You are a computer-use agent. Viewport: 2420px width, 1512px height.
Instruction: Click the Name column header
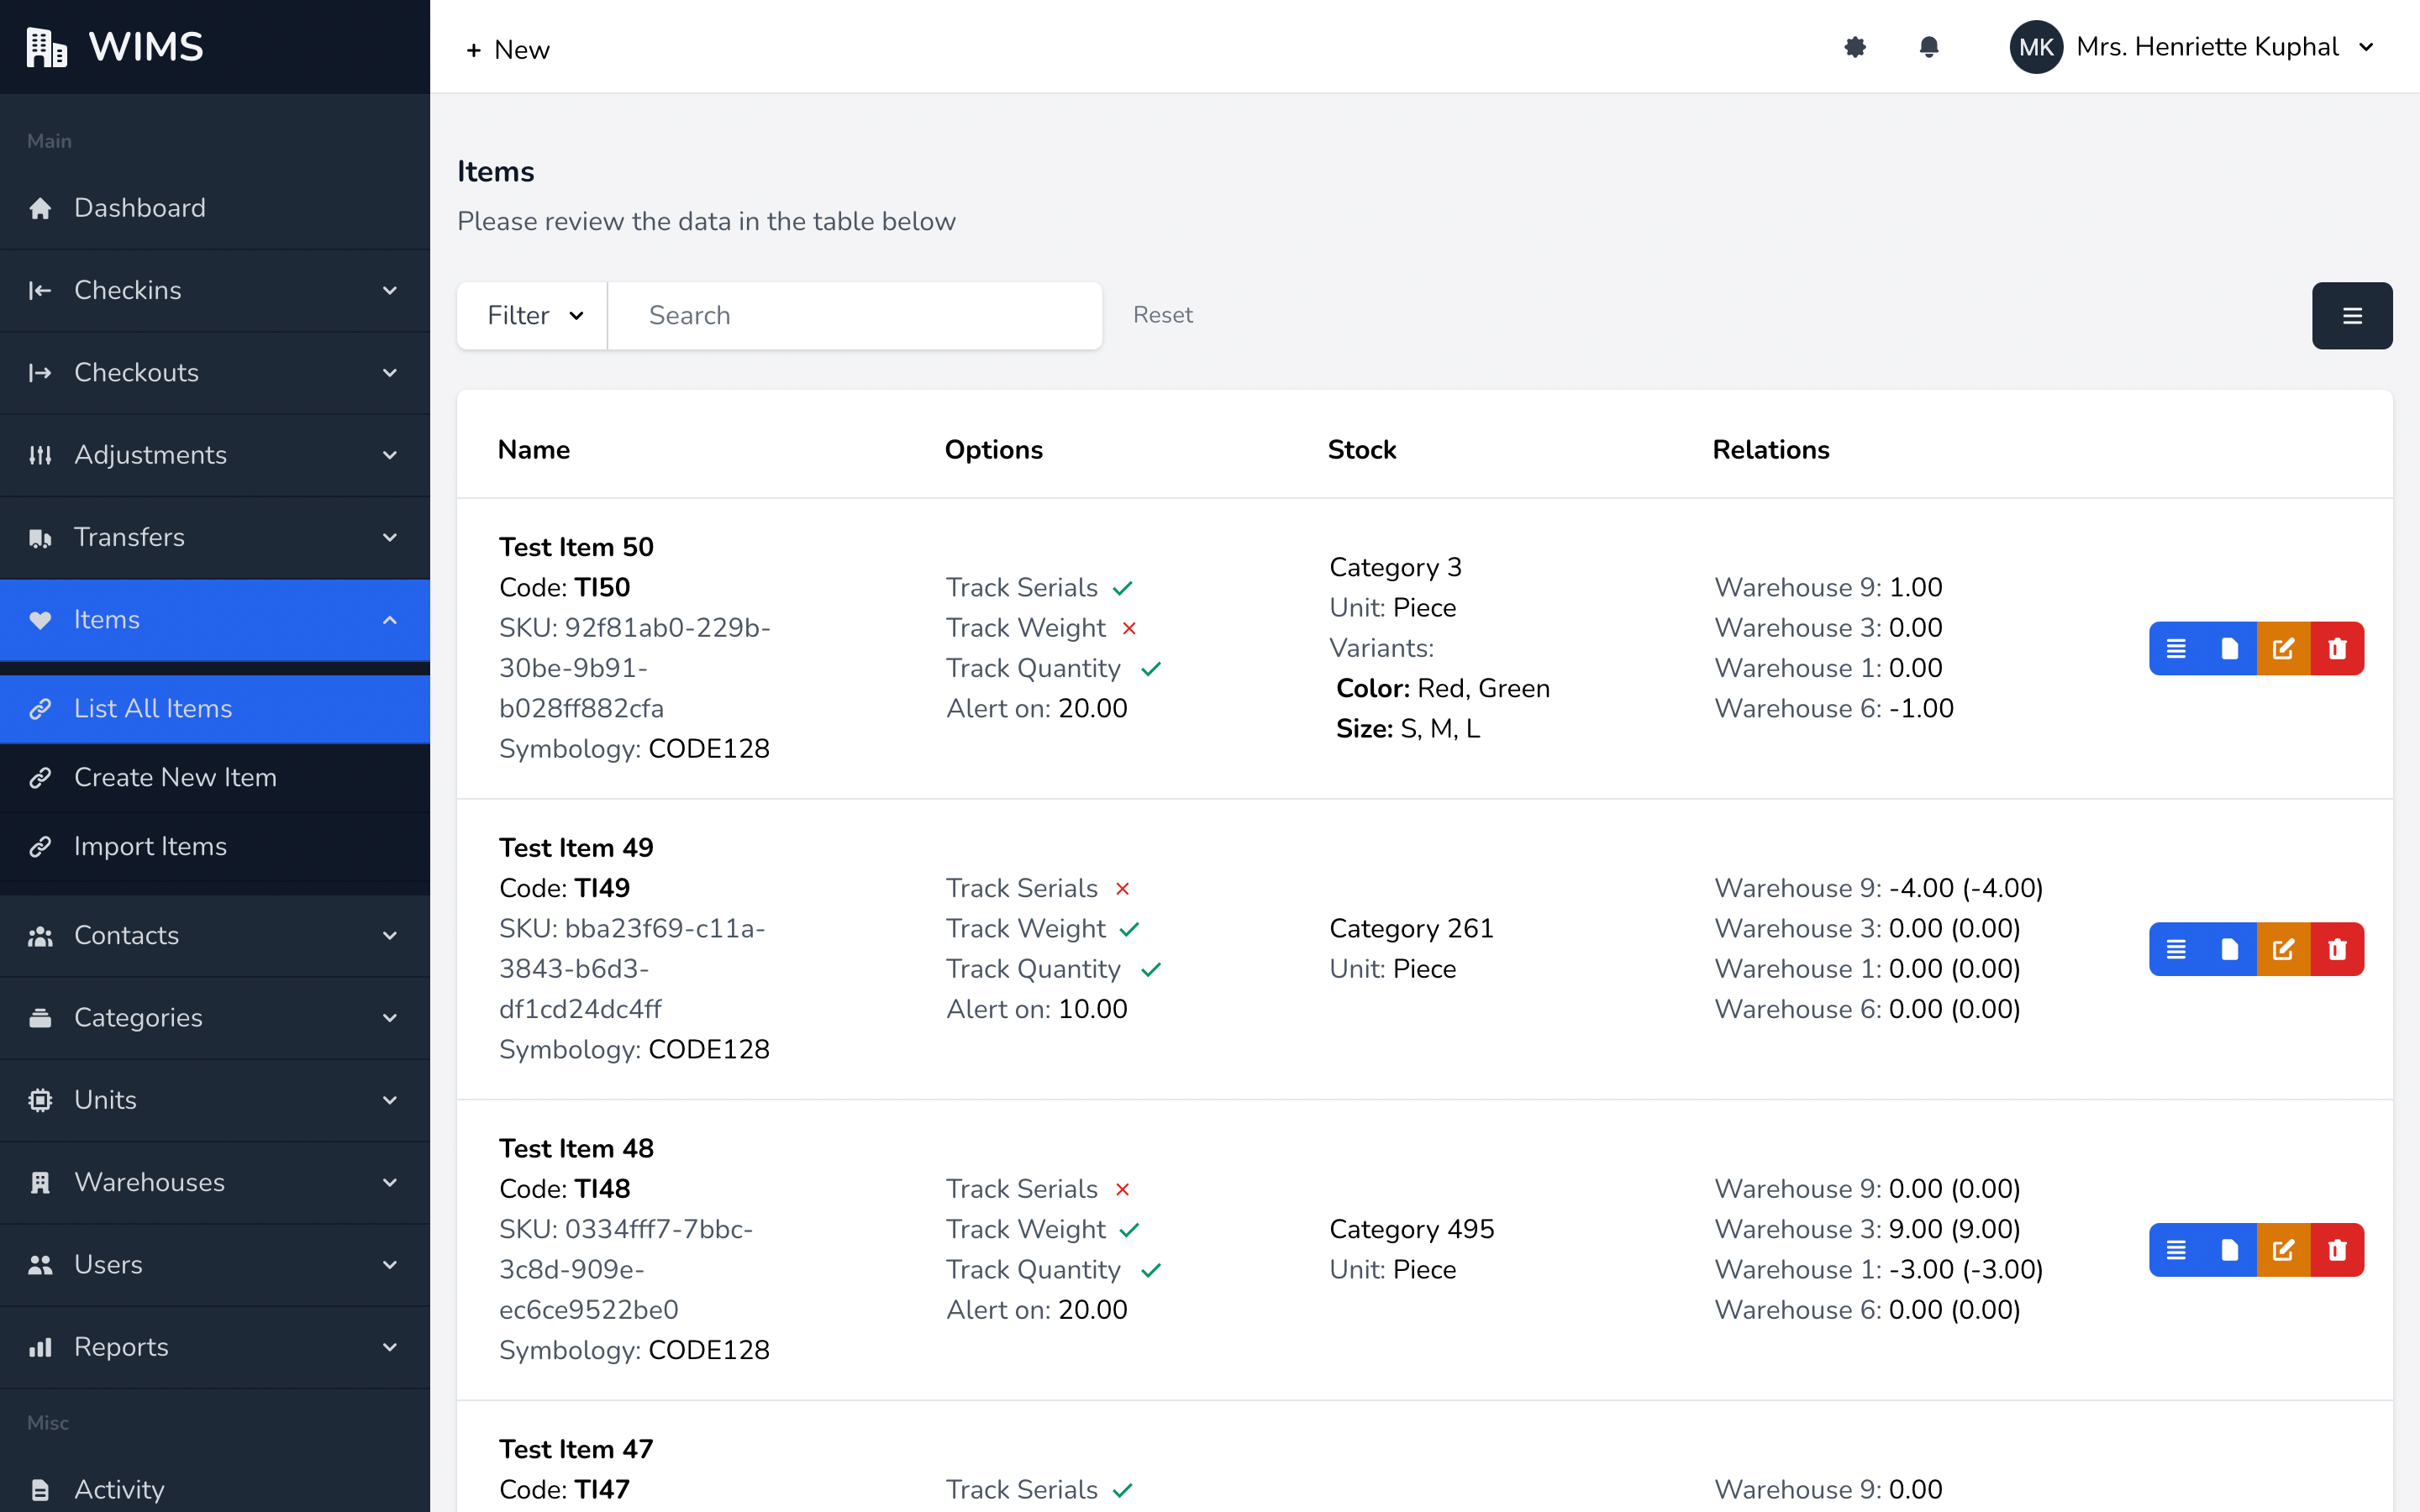[x=534, y=450]
